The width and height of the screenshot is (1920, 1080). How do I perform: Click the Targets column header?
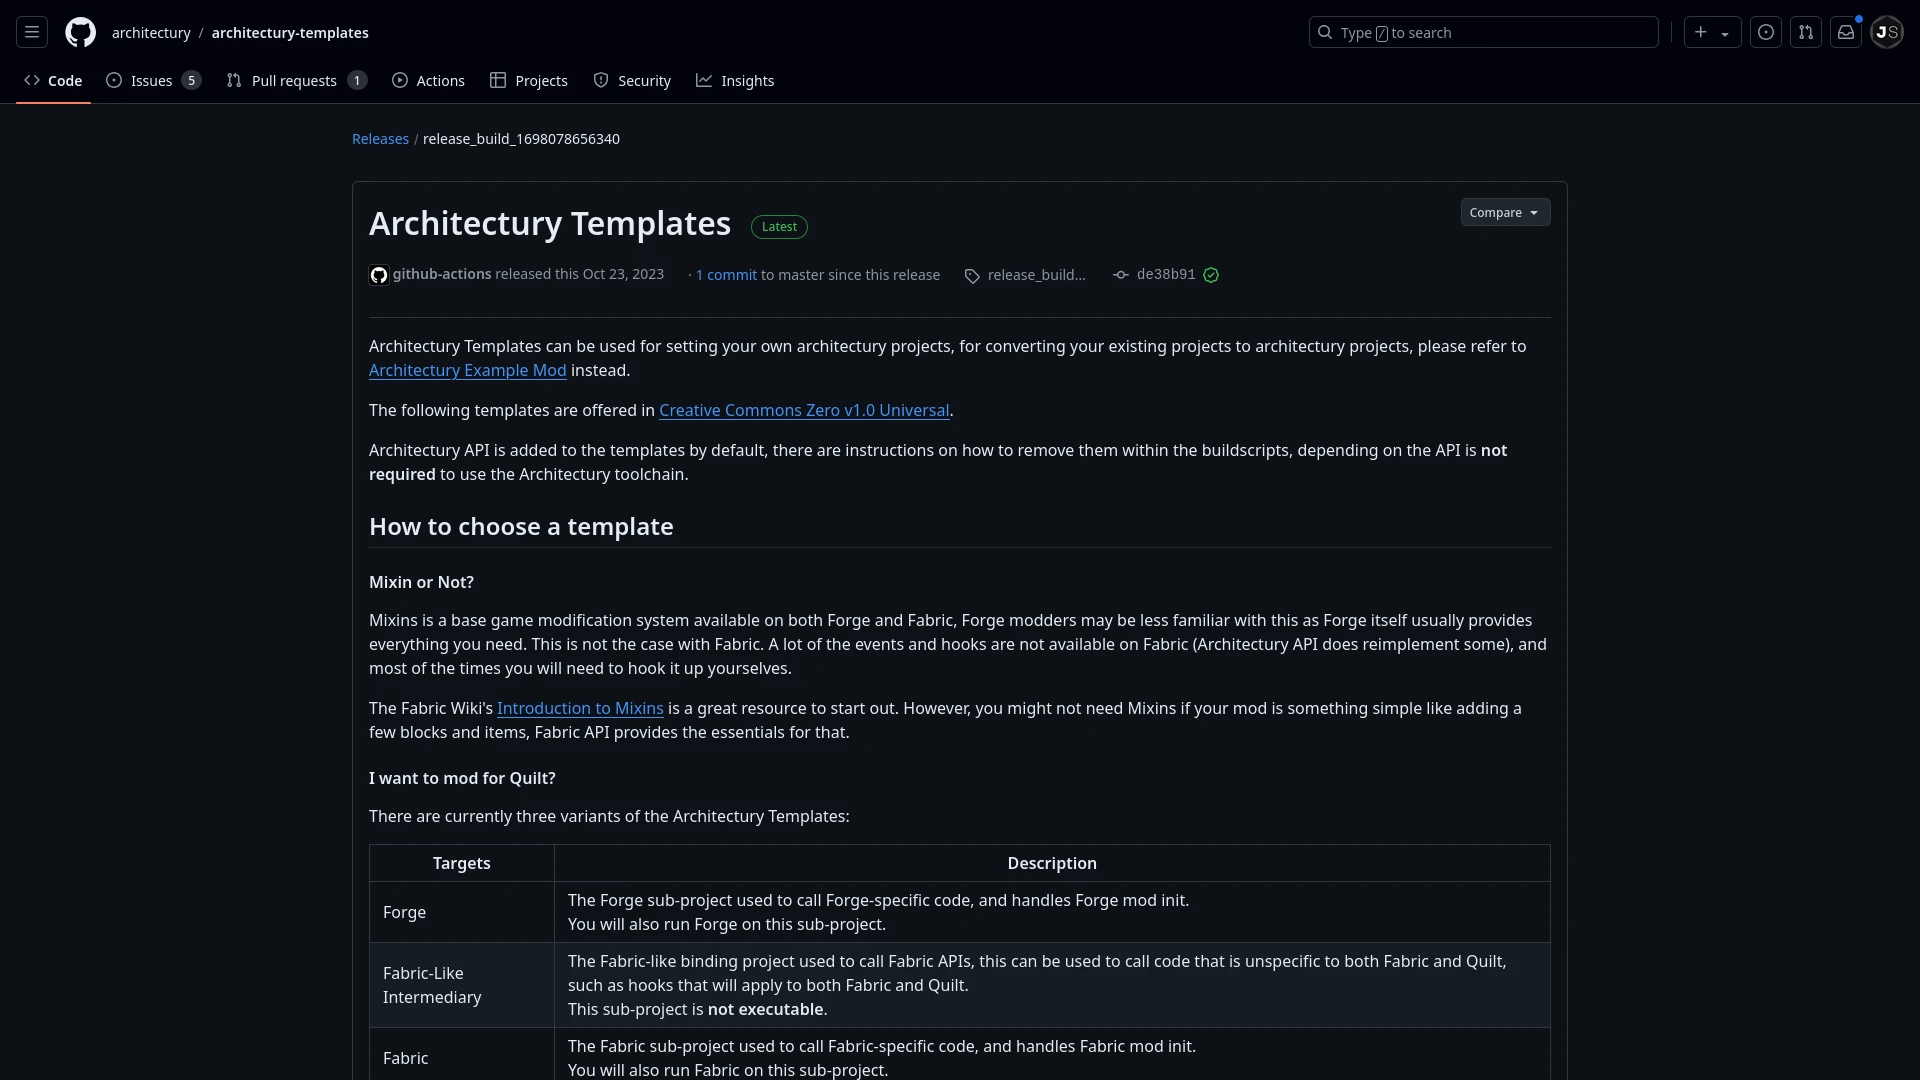tap(462, 863)
